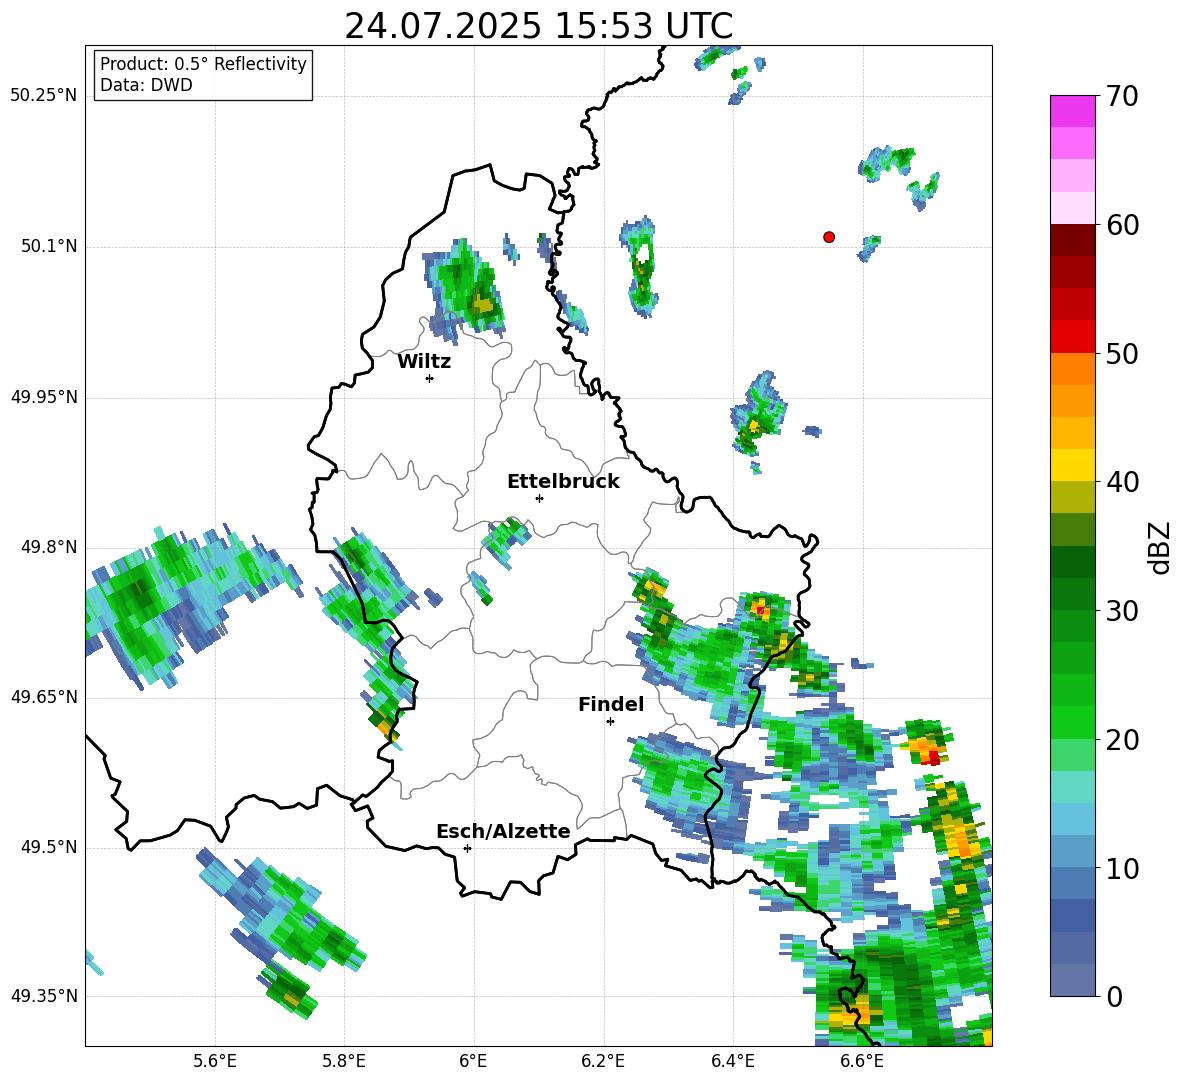Click the colorbar value 50
The height and width of the screenshot is (1081, 1184).
[1122, 353]
